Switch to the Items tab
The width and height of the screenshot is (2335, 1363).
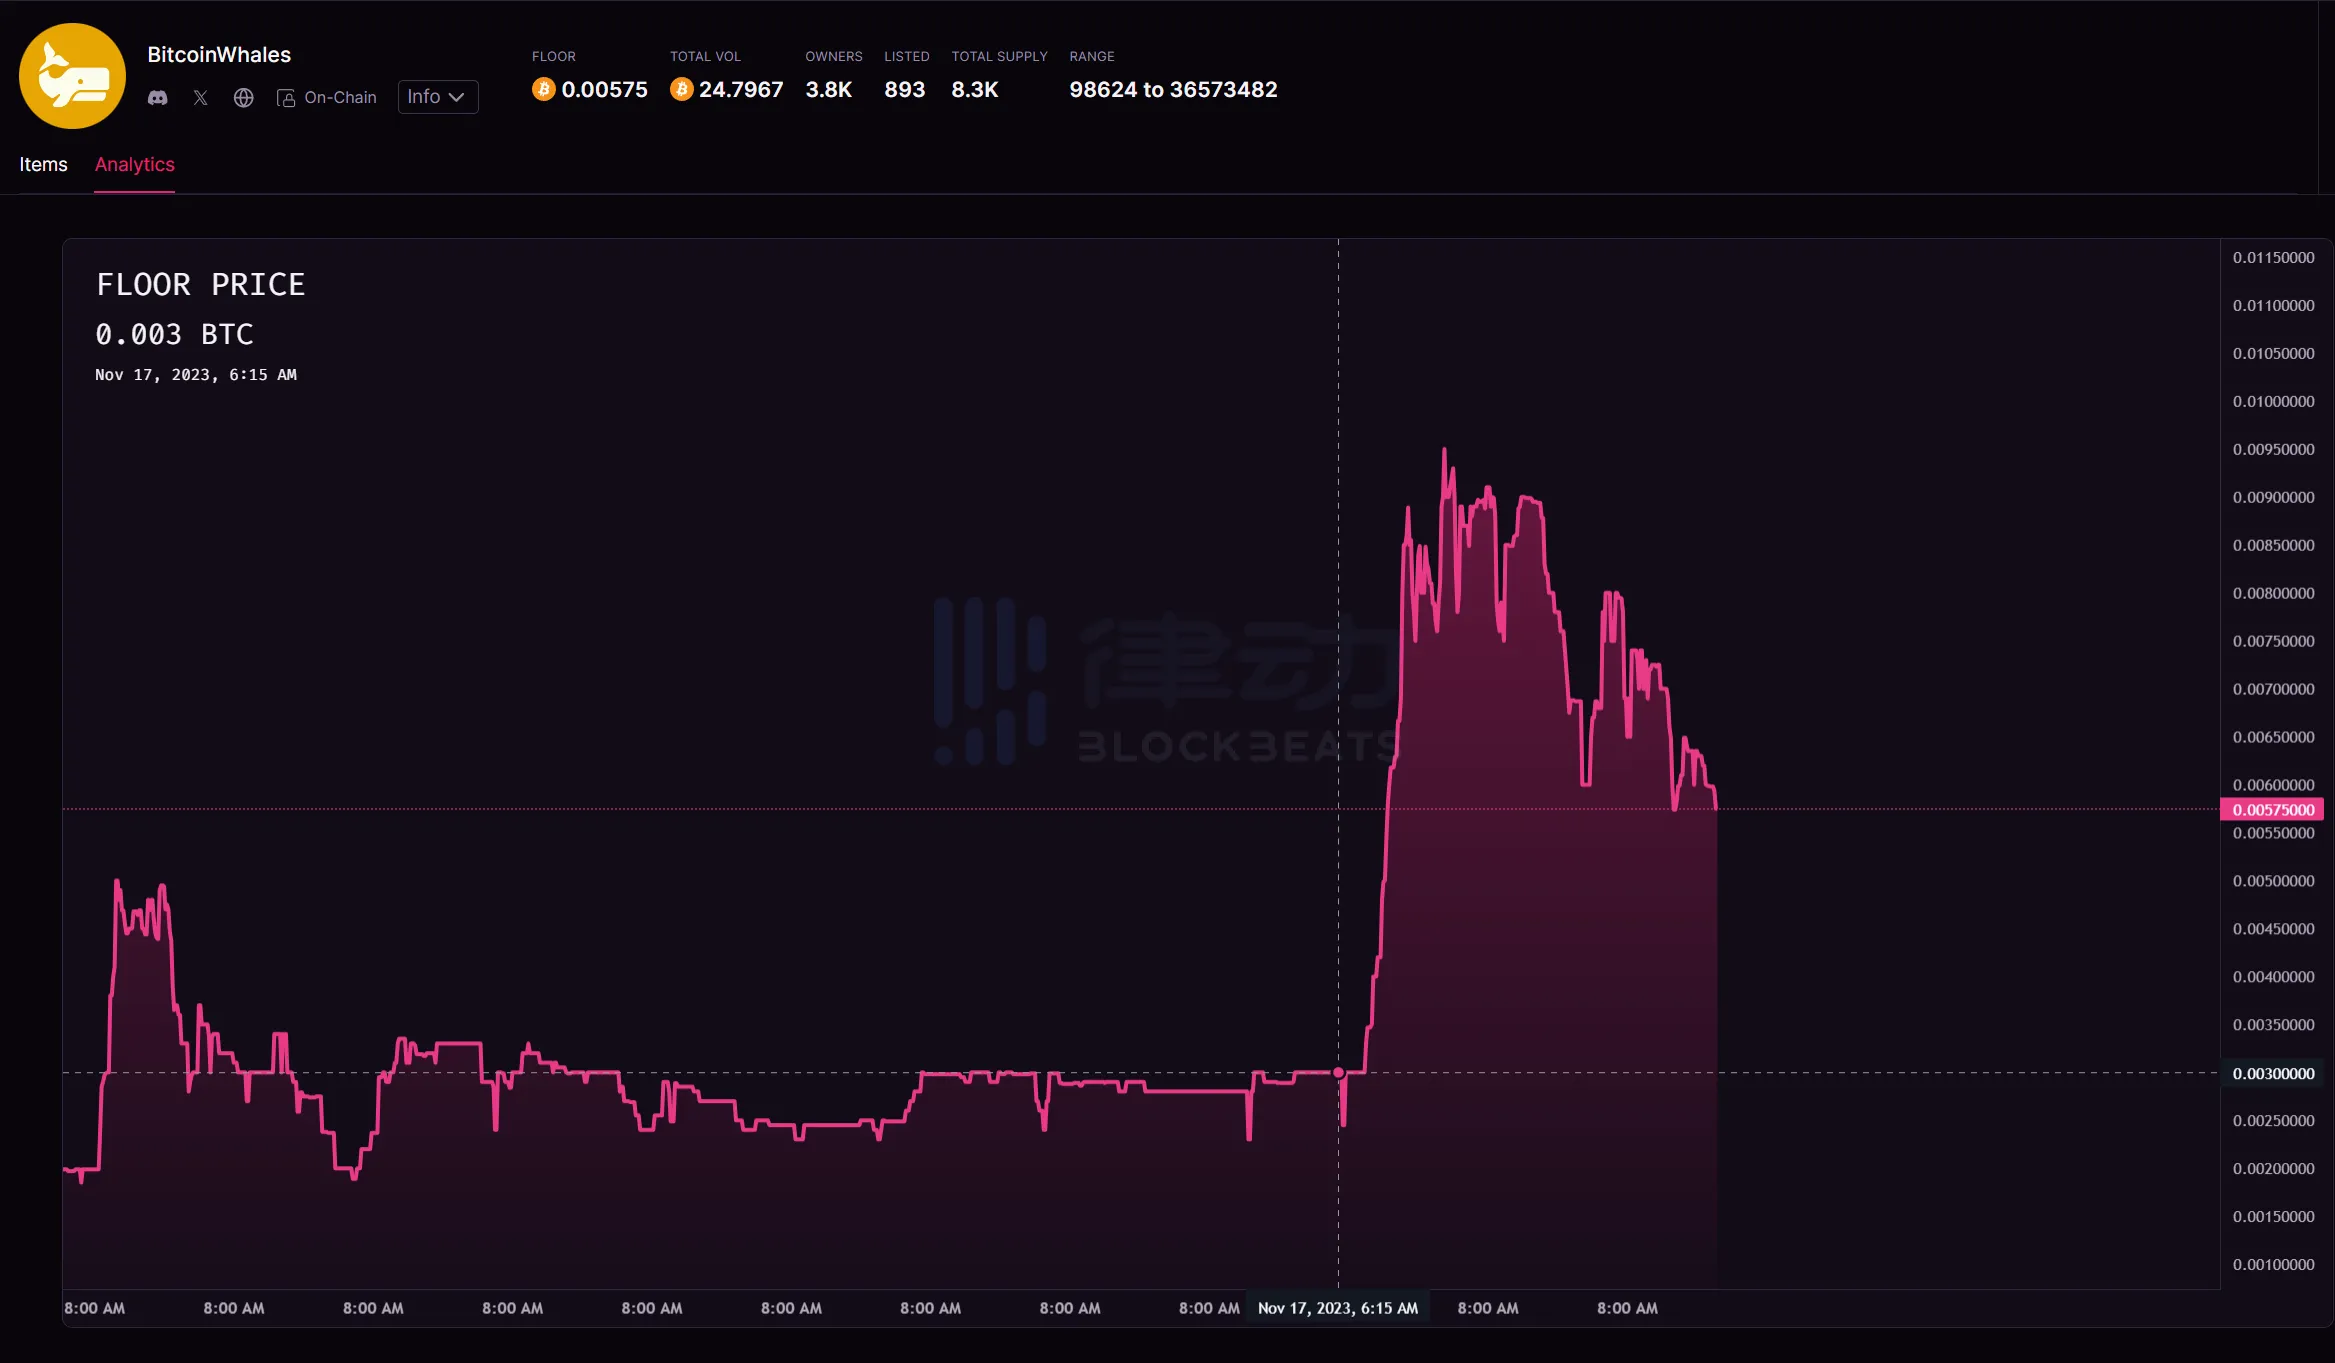43,165
